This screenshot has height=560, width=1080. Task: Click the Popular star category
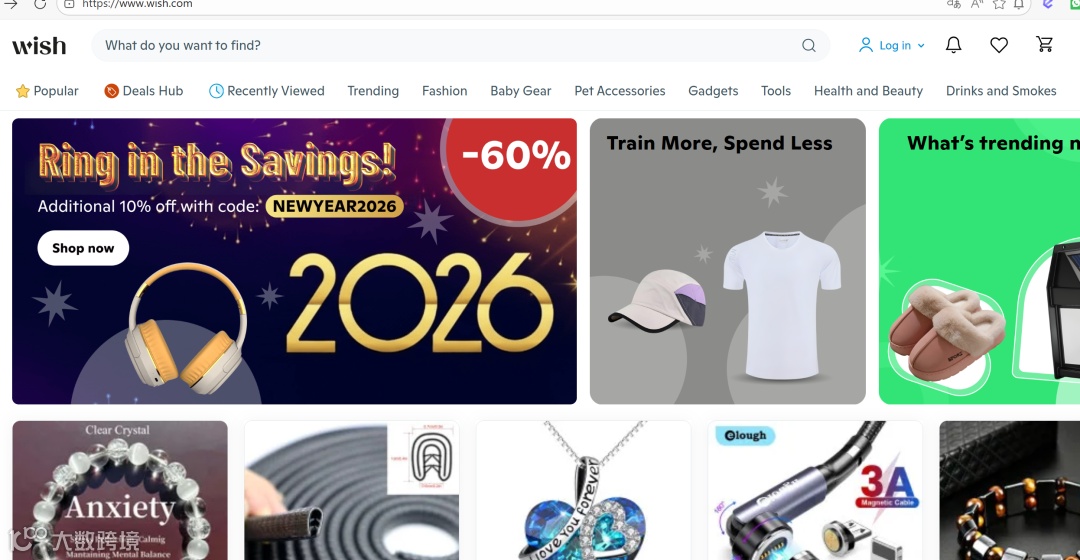[x=47, y=91]
